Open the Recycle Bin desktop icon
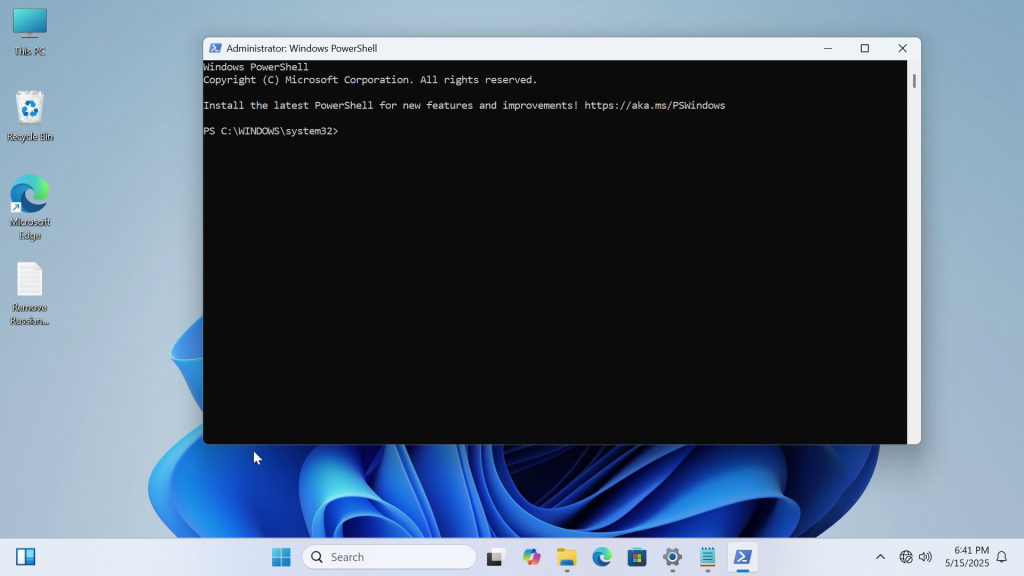This screenshot has height=576, width=1024. coord(30,116)
